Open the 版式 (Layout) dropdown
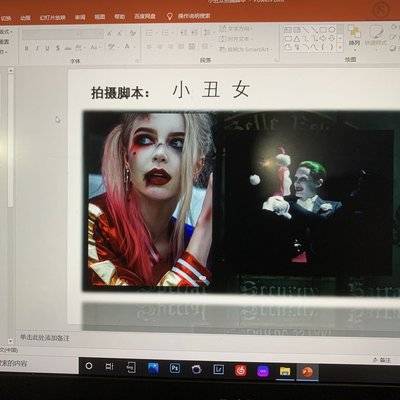This screenshot has width=400, height=400. coord(5,32)
